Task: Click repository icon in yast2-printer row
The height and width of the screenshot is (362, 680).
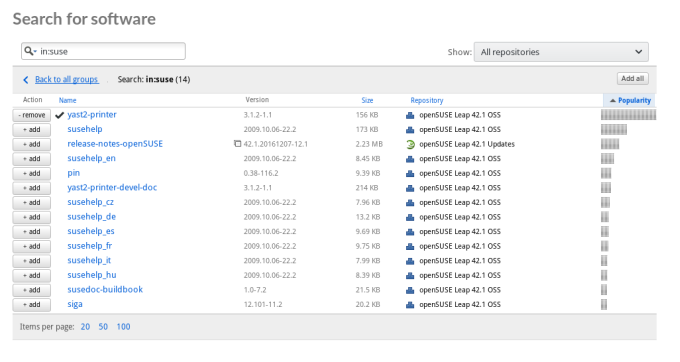Action: pyautogui.click(x=410, y=115)
